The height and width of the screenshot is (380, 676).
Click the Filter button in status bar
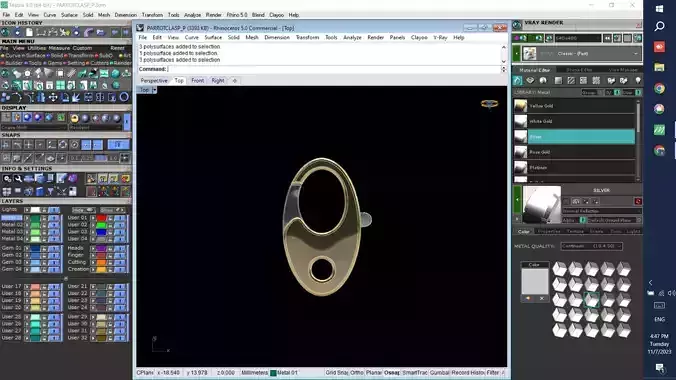(x=492, y=373)
